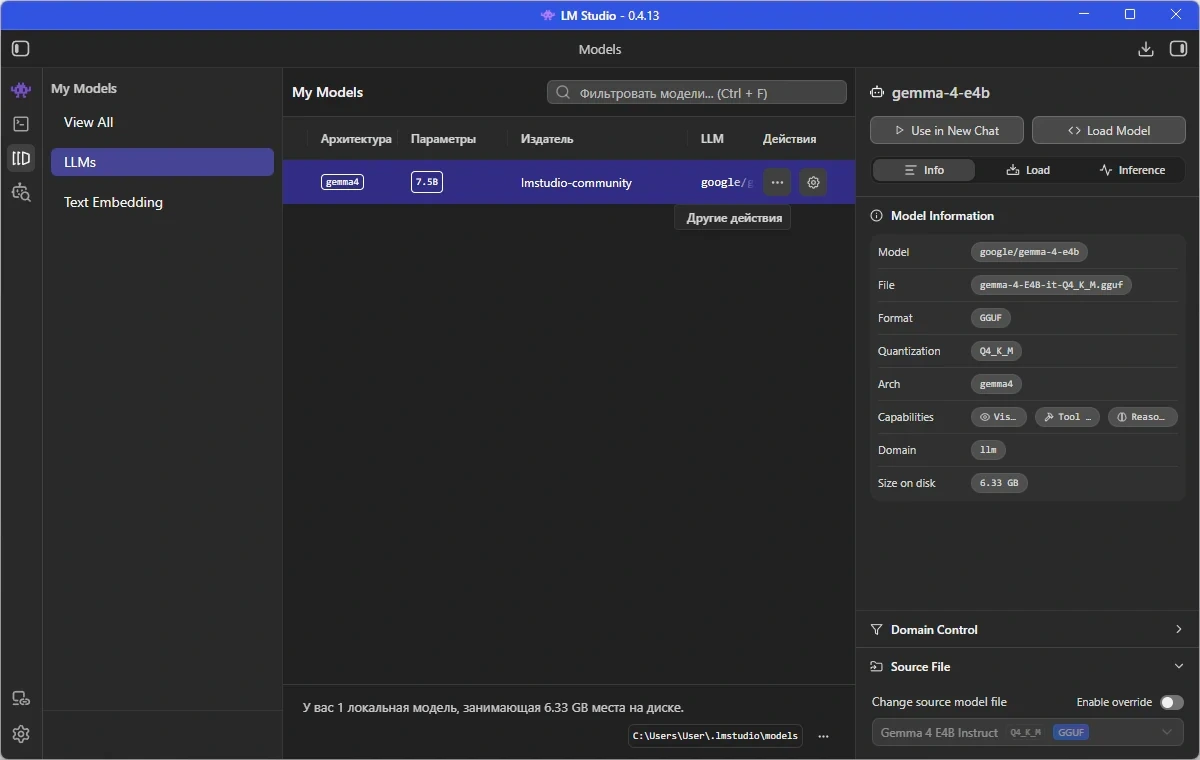Click the Source File icon
Screen dimensions: 1200x760
coord(877,667)
